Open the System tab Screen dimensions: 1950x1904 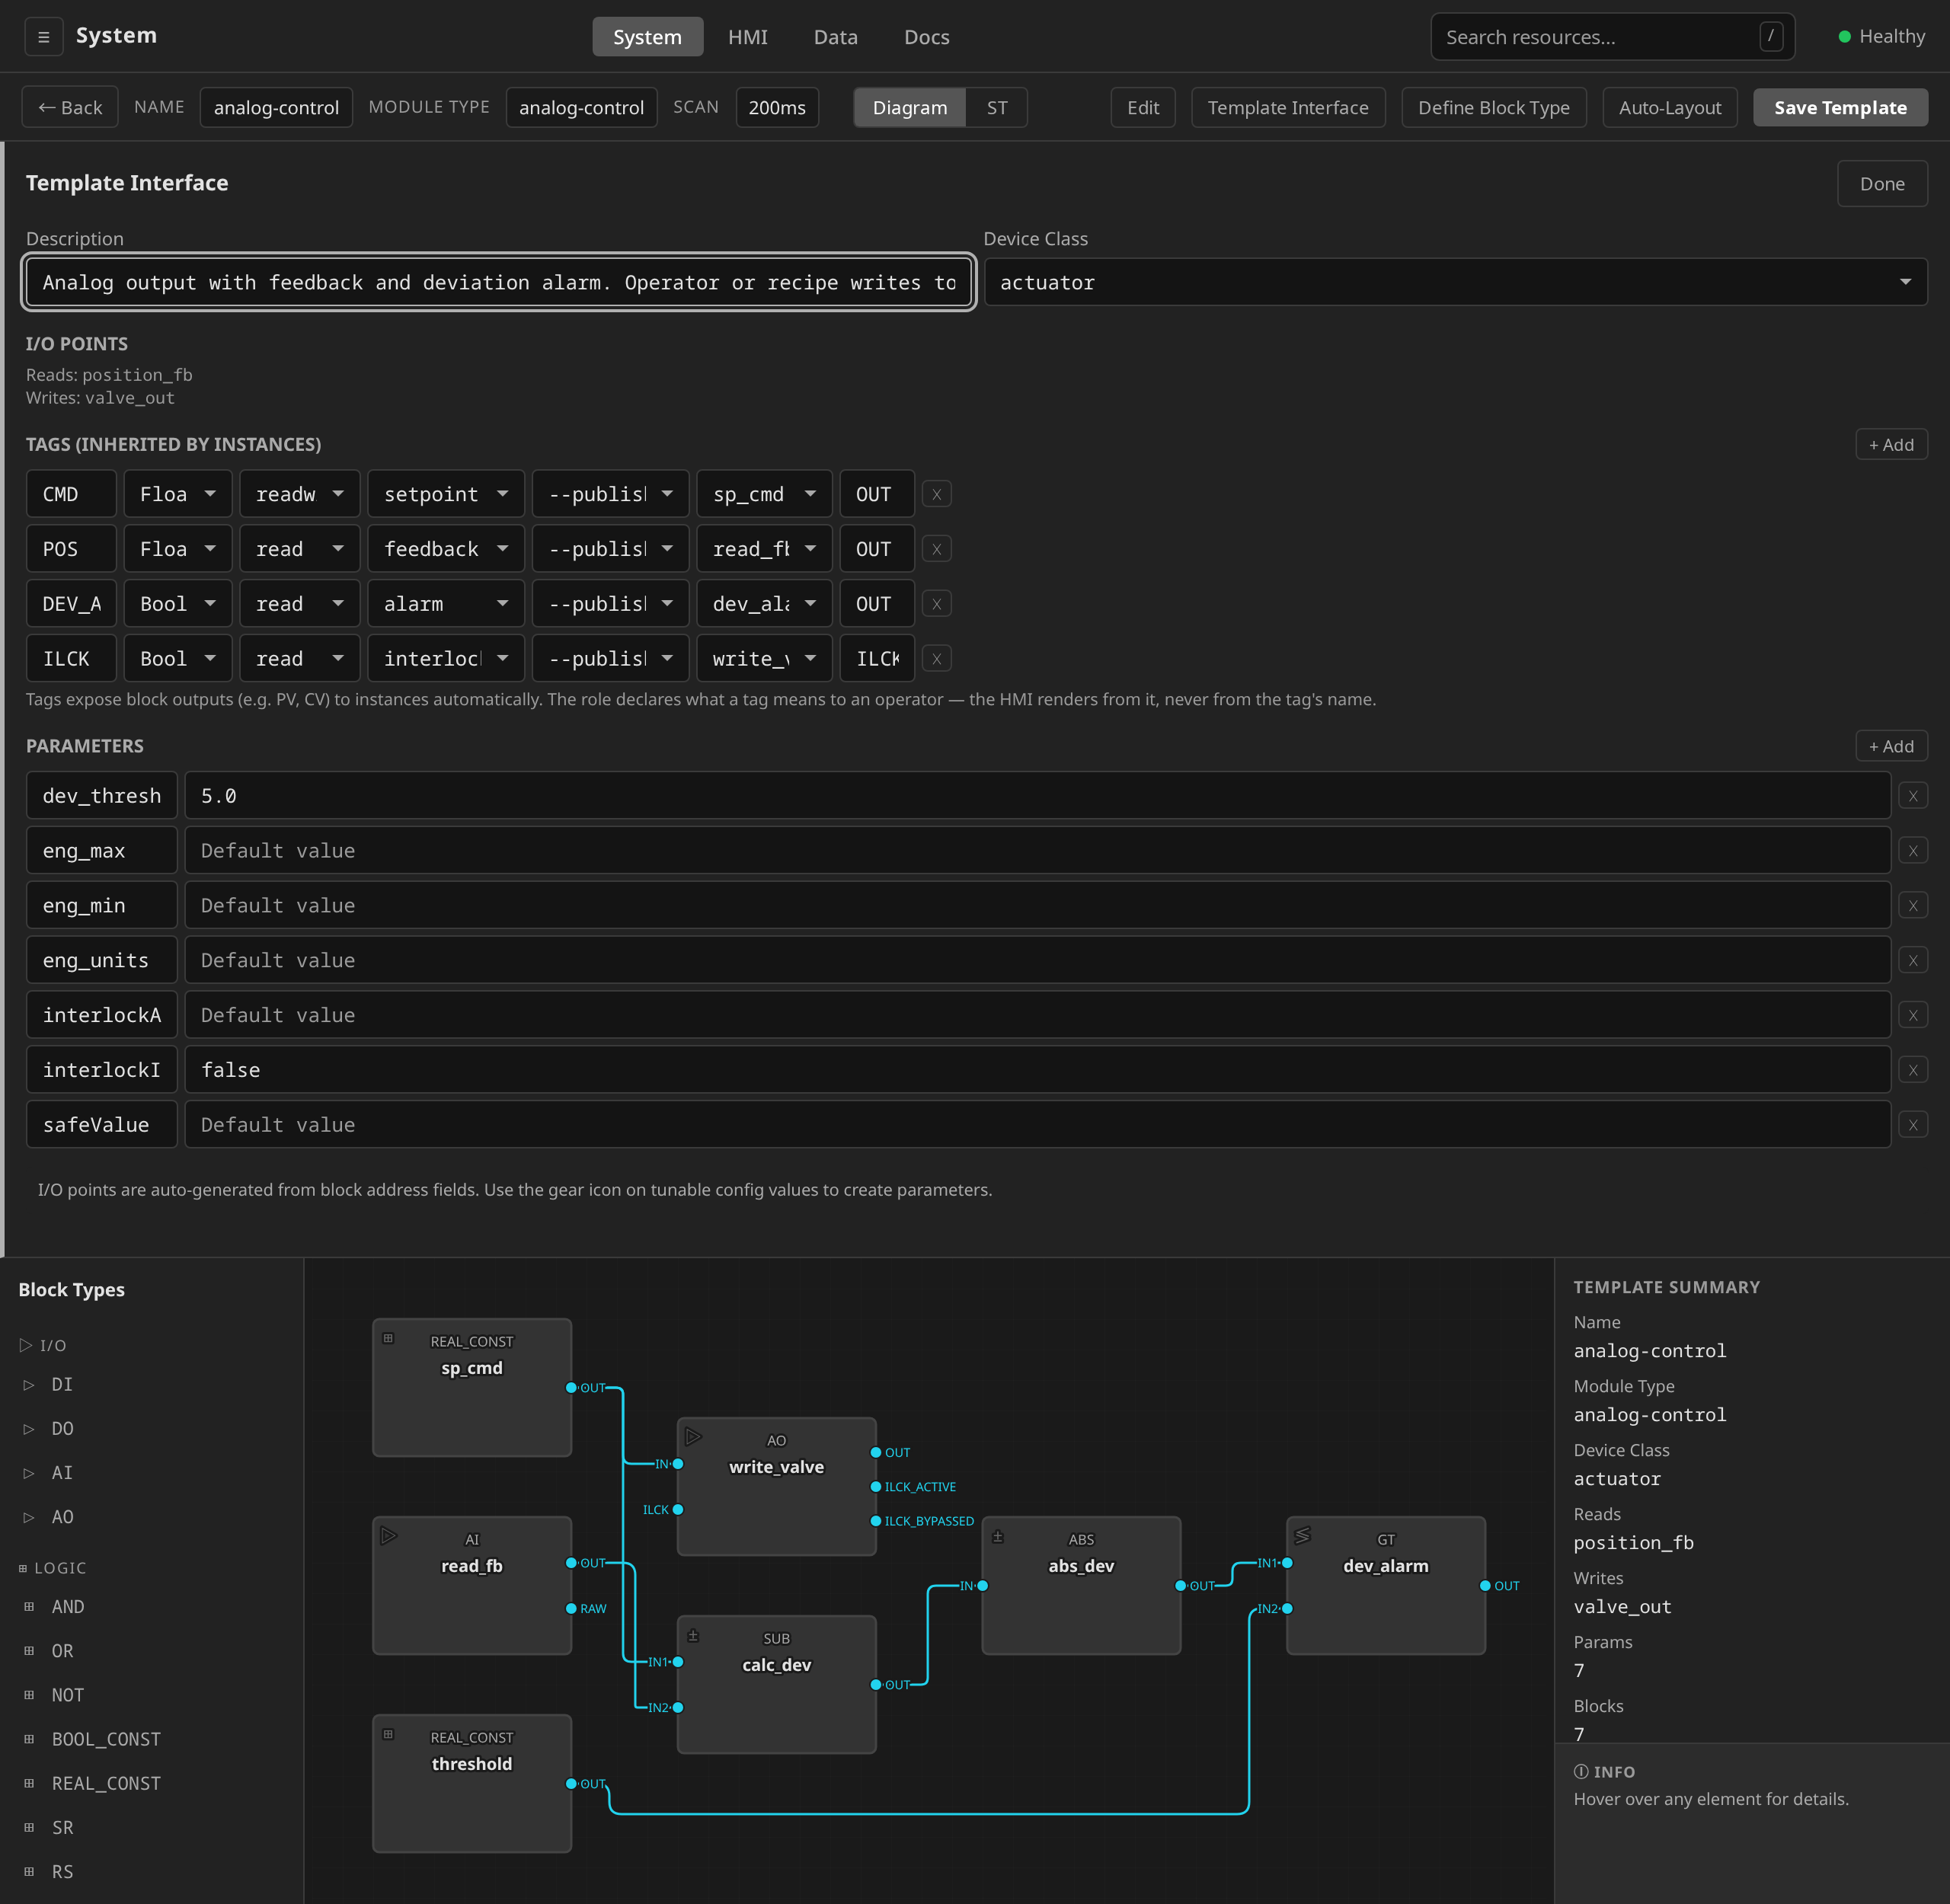coord(647,37)
